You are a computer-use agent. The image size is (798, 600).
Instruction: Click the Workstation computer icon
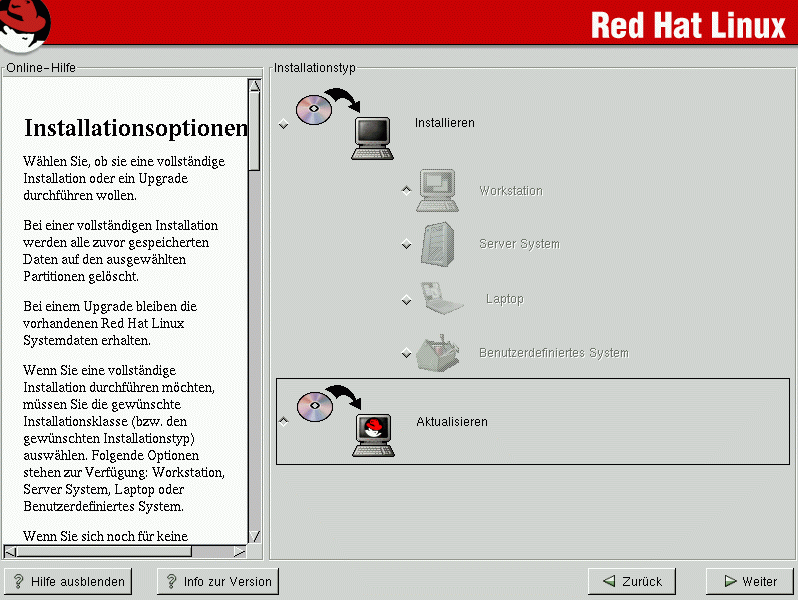[x=438, y=190]
